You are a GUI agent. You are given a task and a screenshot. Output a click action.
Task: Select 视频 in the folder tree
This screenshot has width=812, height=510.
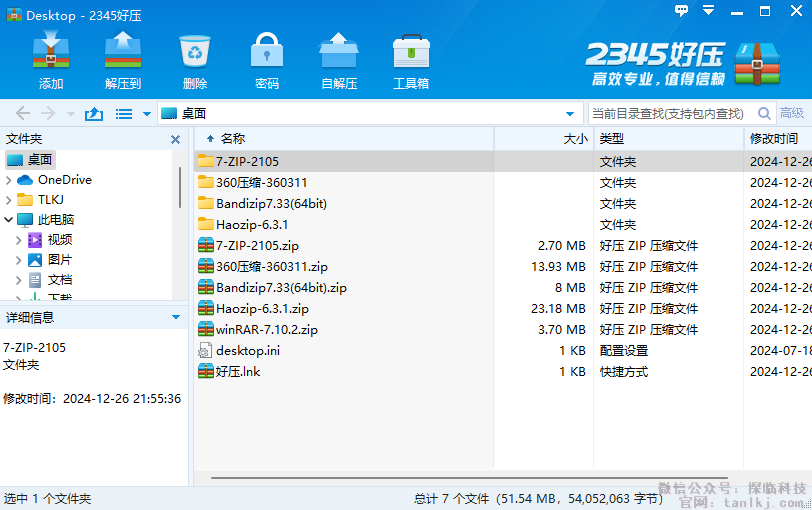[50, 240]
